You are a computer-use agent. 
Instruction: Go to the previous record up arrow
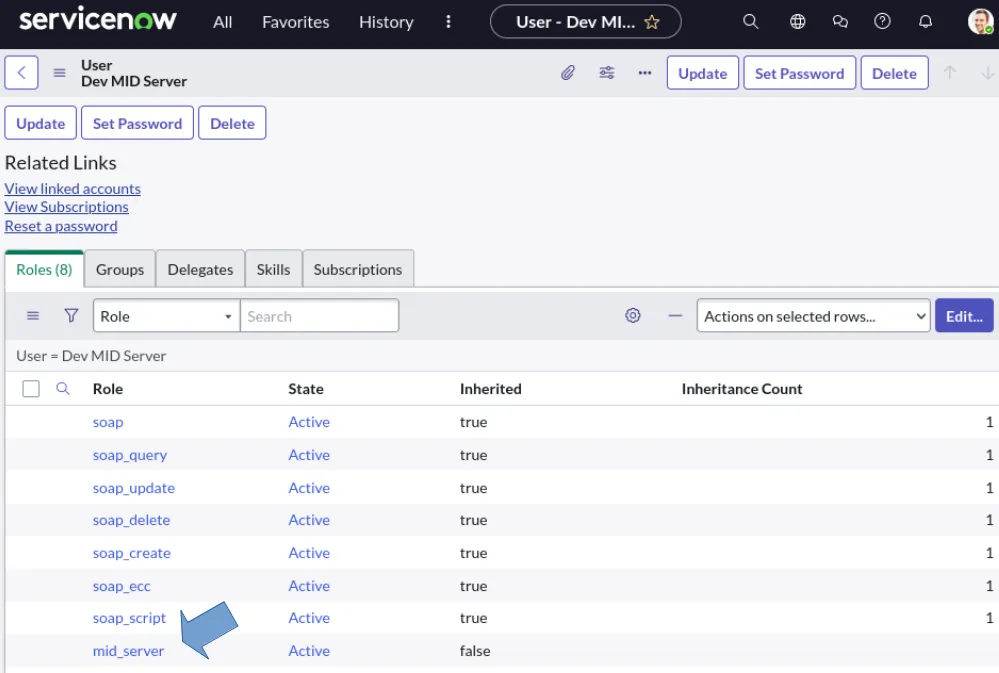(x=949, y=73)
